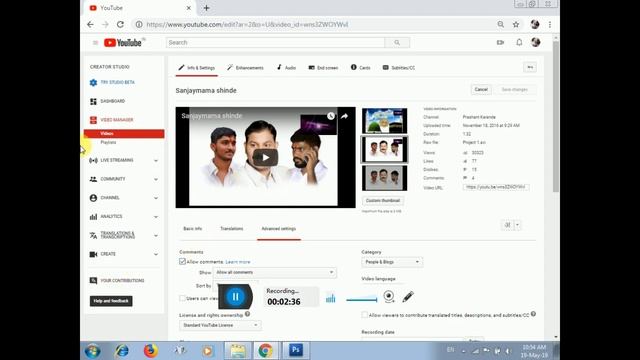Toggle Users can view ratings checkbox

click(x=182, y=298)
